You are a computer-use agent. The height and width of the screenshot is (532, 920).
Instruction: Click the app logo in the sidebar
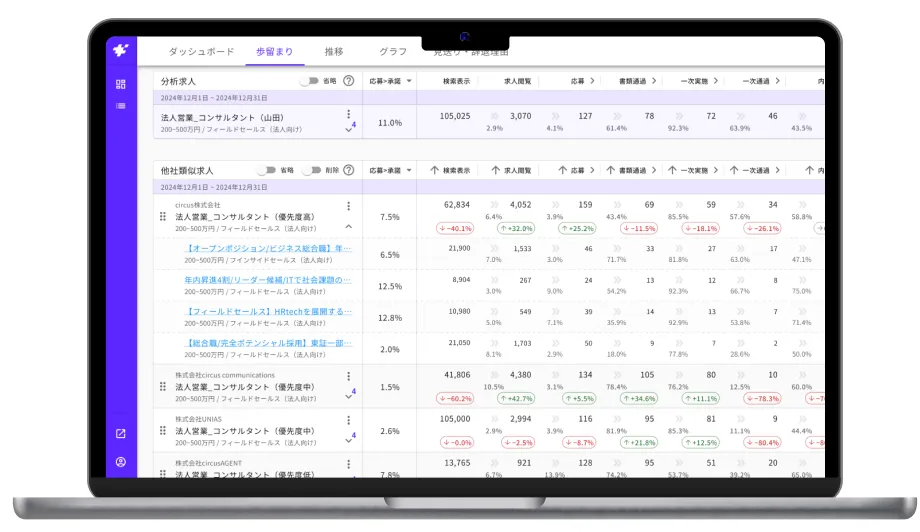(x=120, y=50)
